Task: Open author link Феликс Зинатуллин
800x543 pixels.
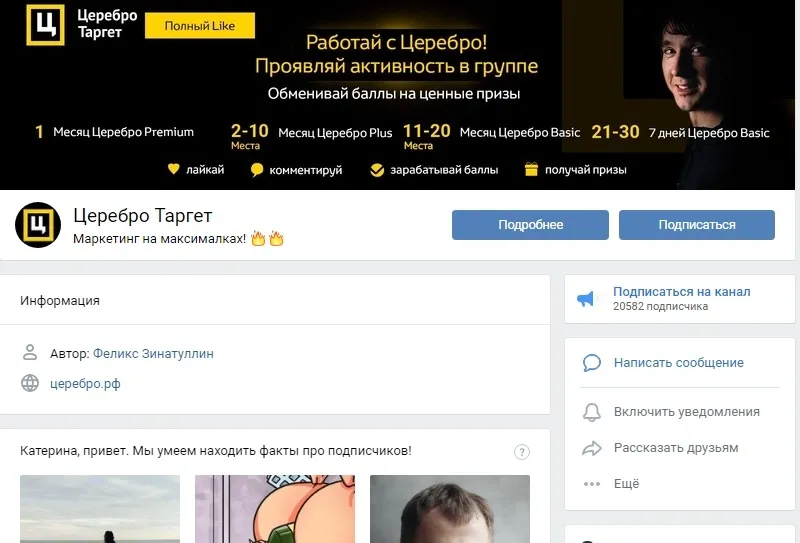Action: coord(153,354)
